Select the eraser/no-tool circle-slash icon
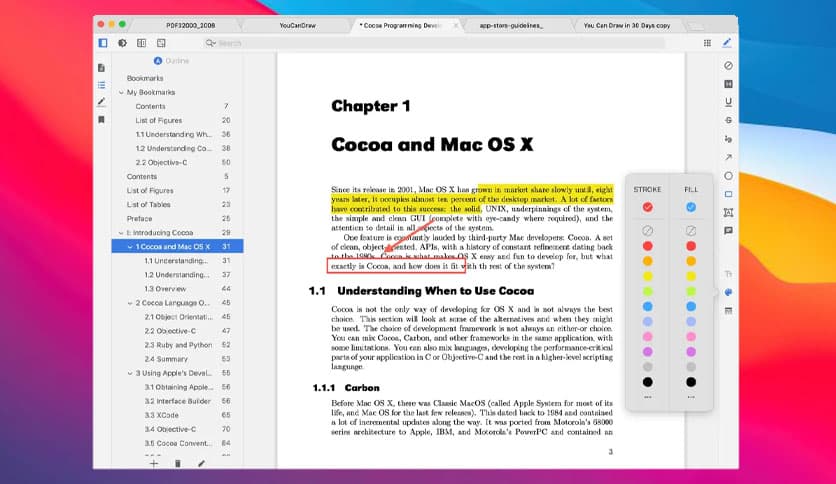The width and height of the screenshot is (836, 484). point(728,65)
